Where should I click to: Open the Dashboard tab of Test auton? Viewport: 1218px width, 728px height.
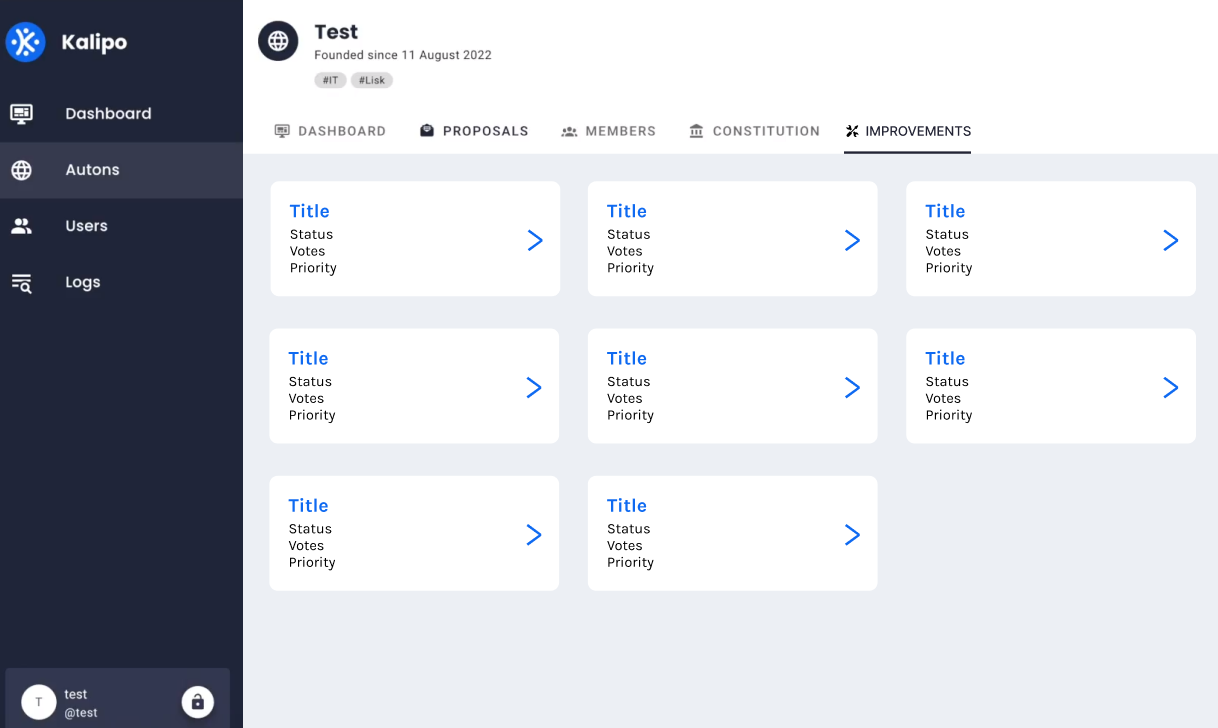[331, 130]
